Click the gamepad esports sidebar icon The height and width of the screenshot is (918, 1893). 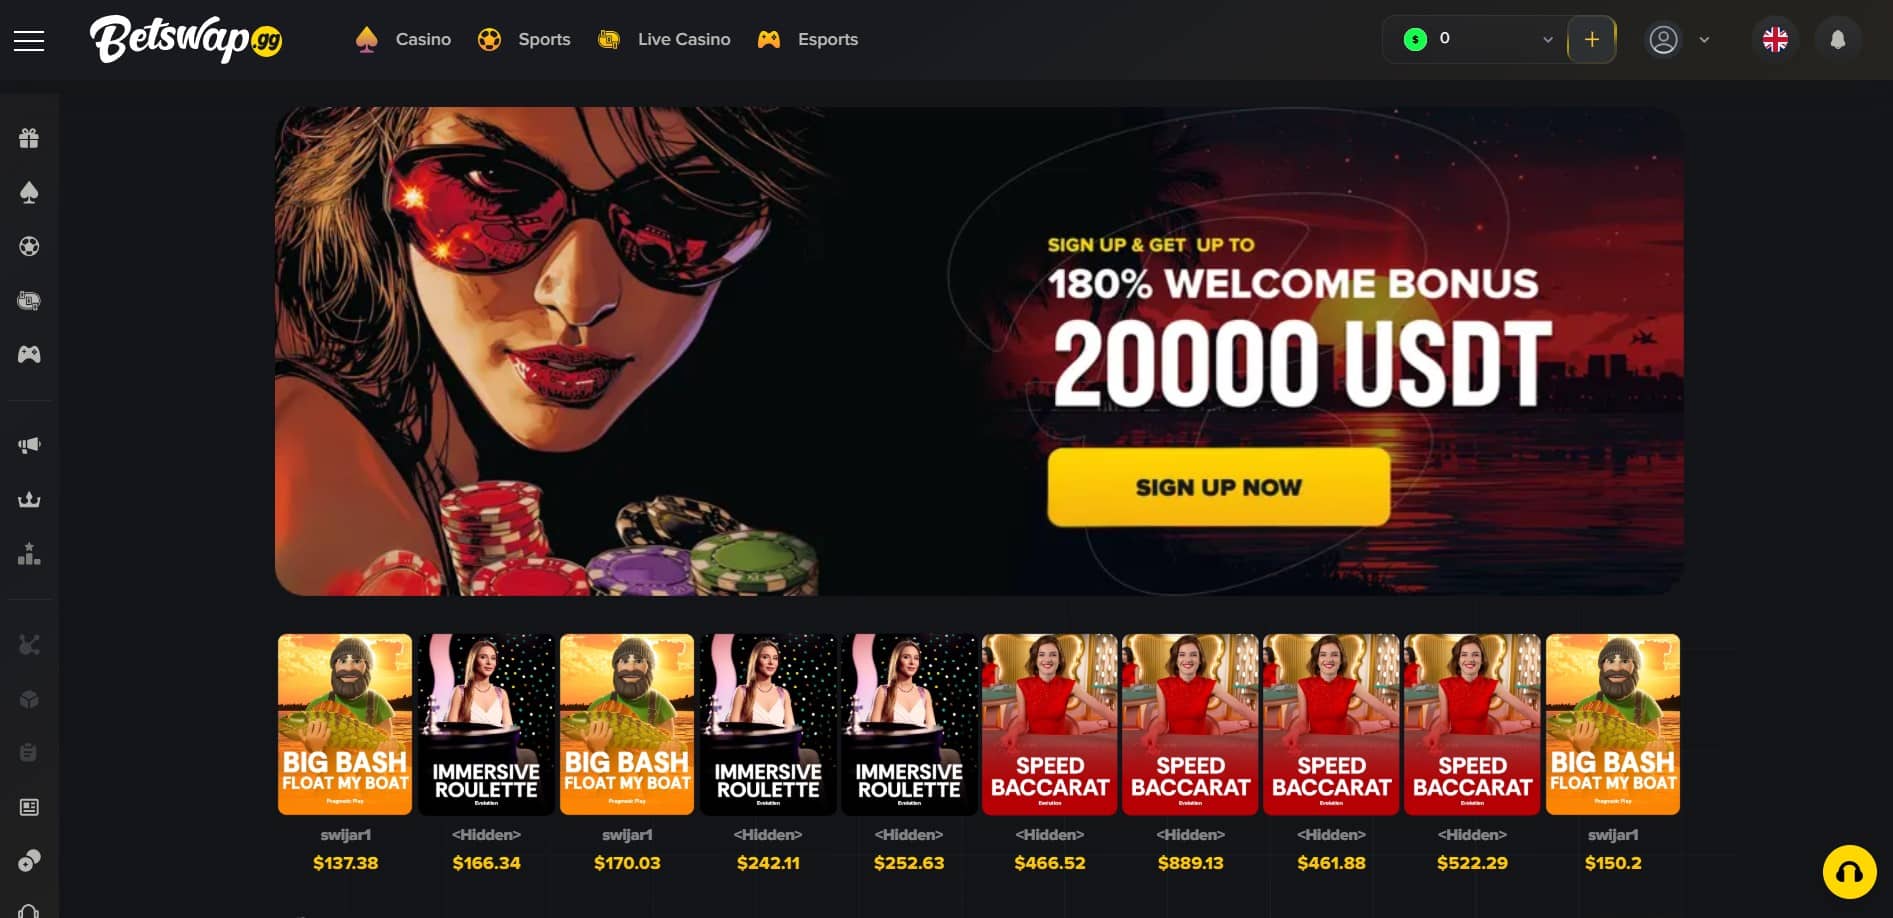click(29, 354)
